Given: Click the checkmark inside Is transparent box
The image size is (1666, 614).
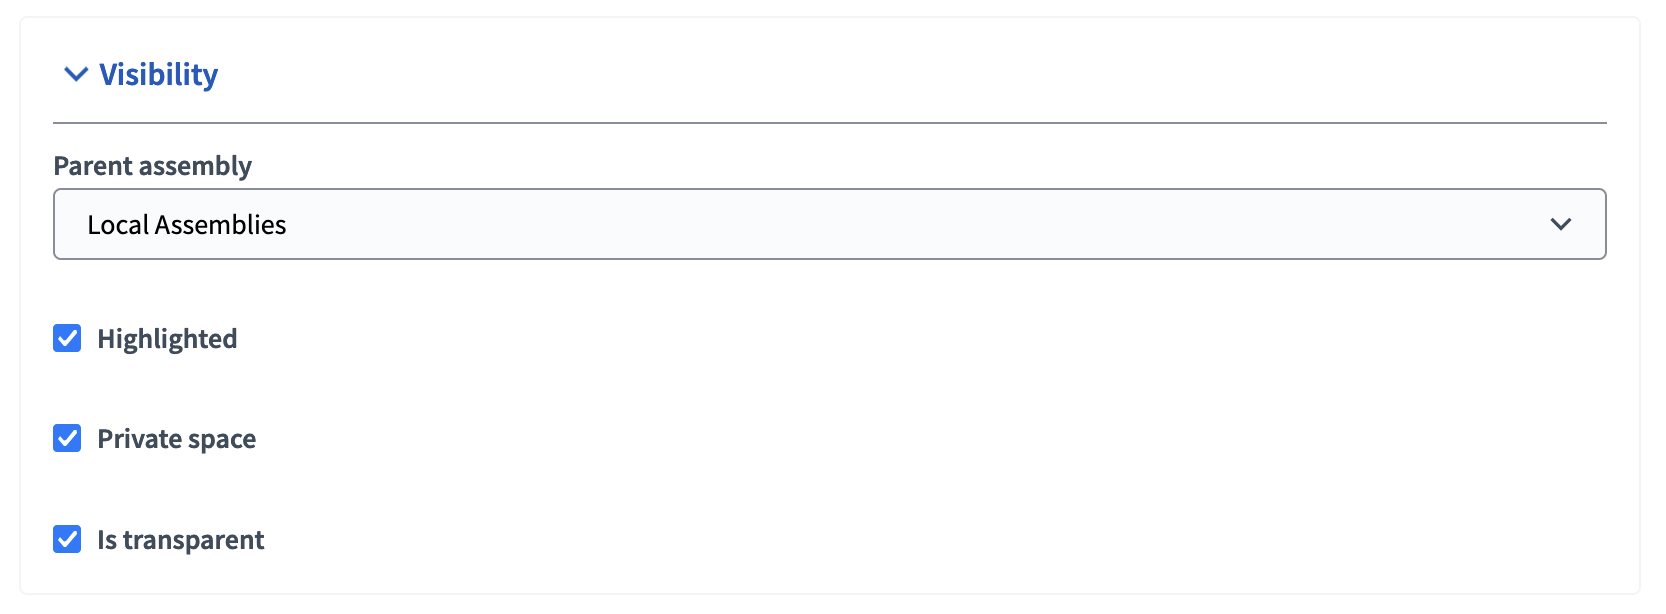Looking at the screenshot, I should click(66, 539).
